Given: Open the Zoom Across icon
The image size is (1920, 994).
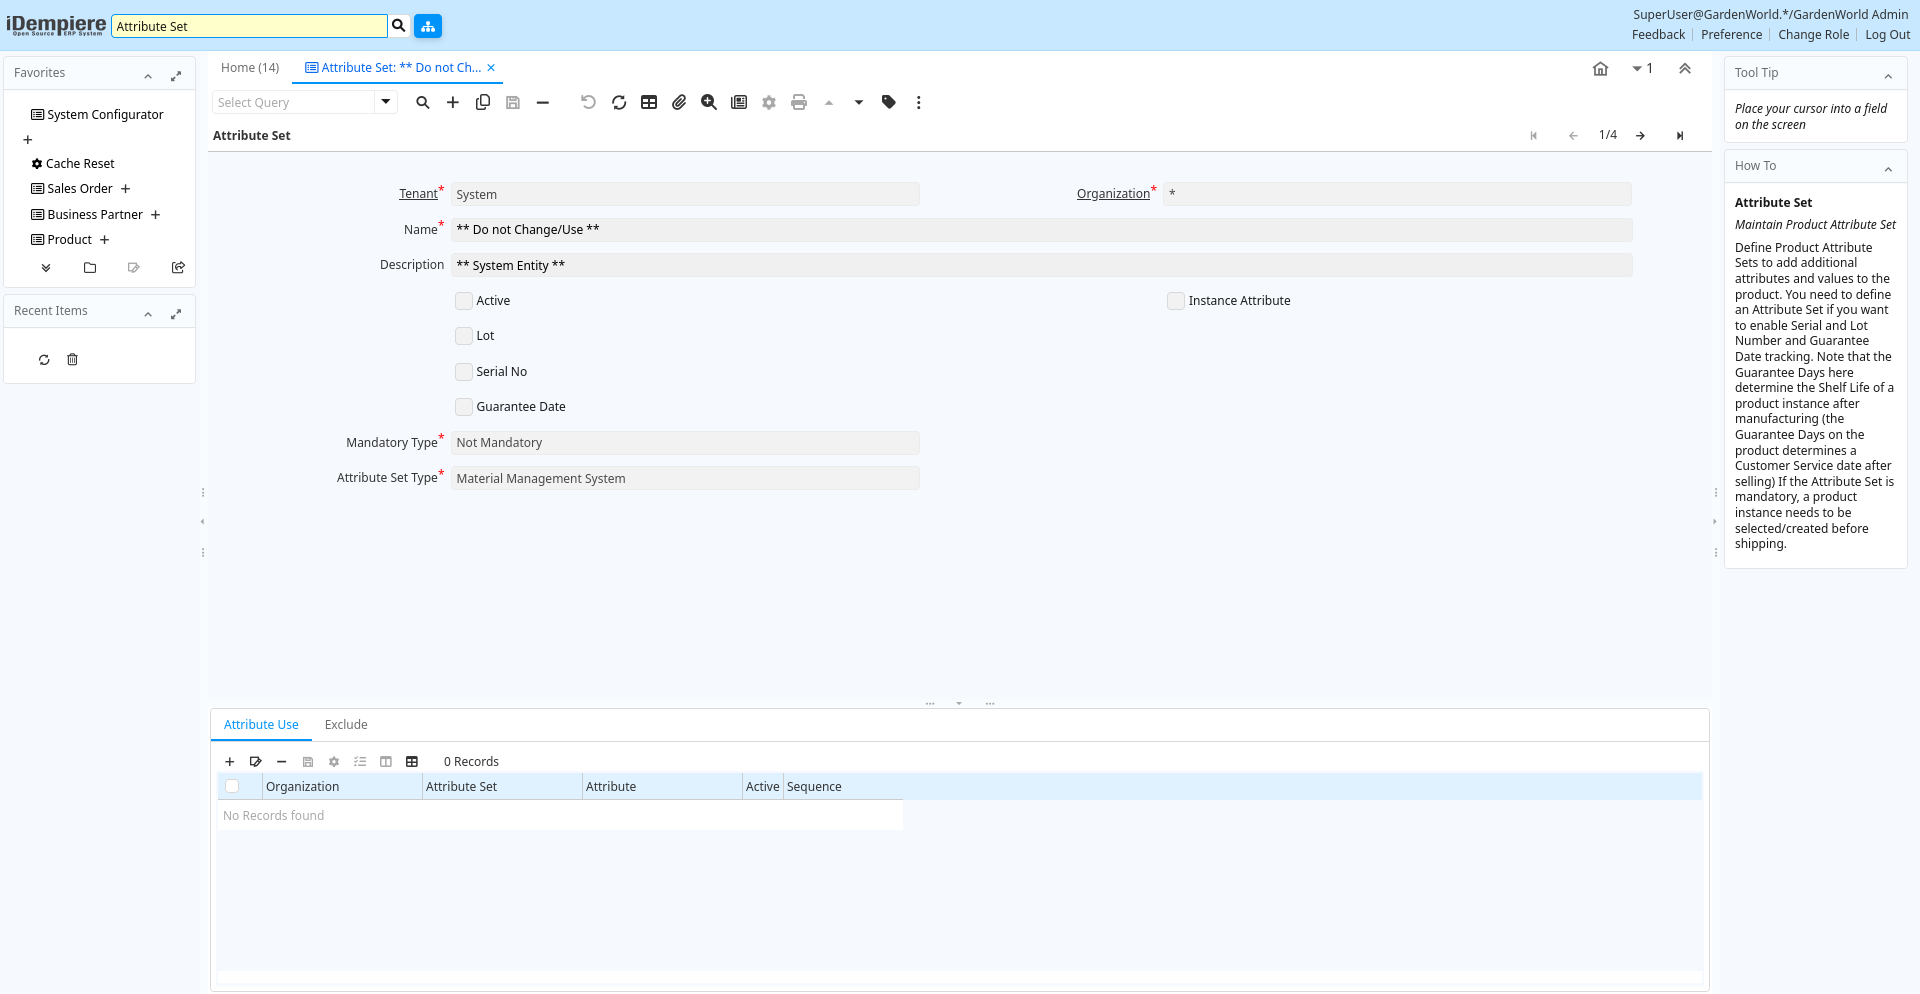Looking at the screenshot, I should coord(709,102).
